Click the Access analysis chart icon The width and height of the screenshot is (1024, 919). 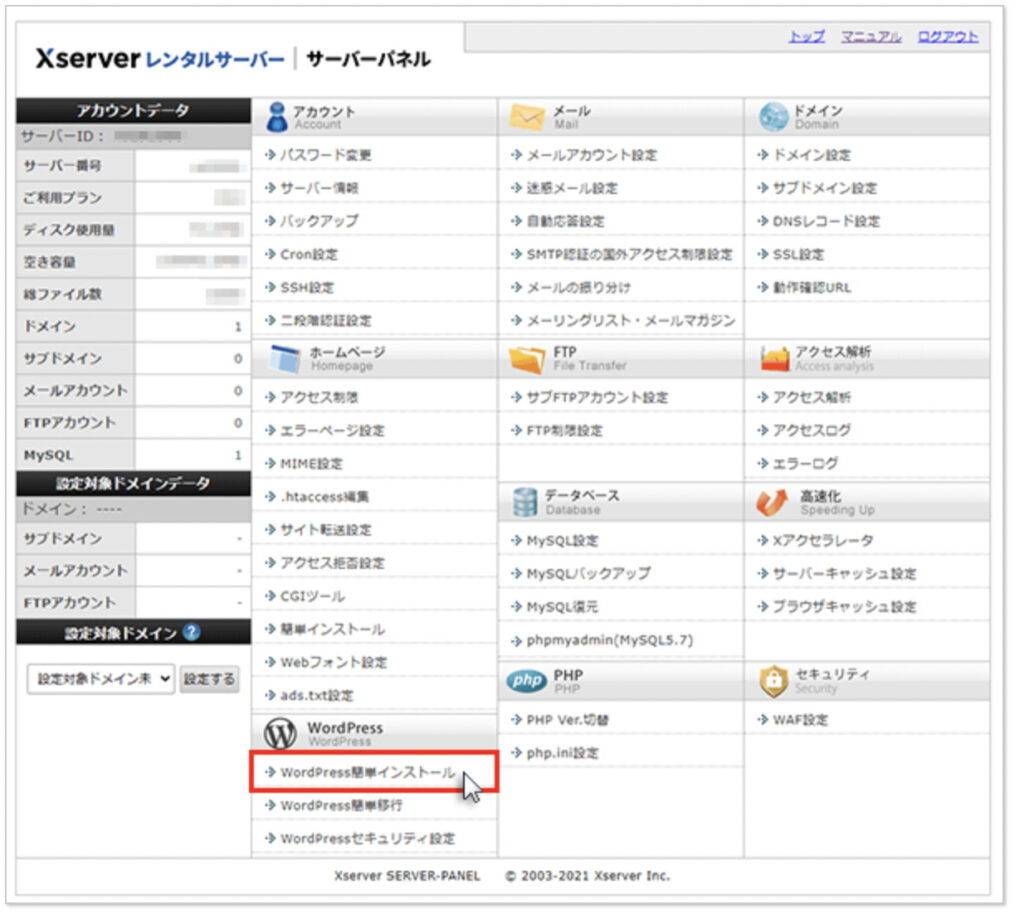coord(775,359)
